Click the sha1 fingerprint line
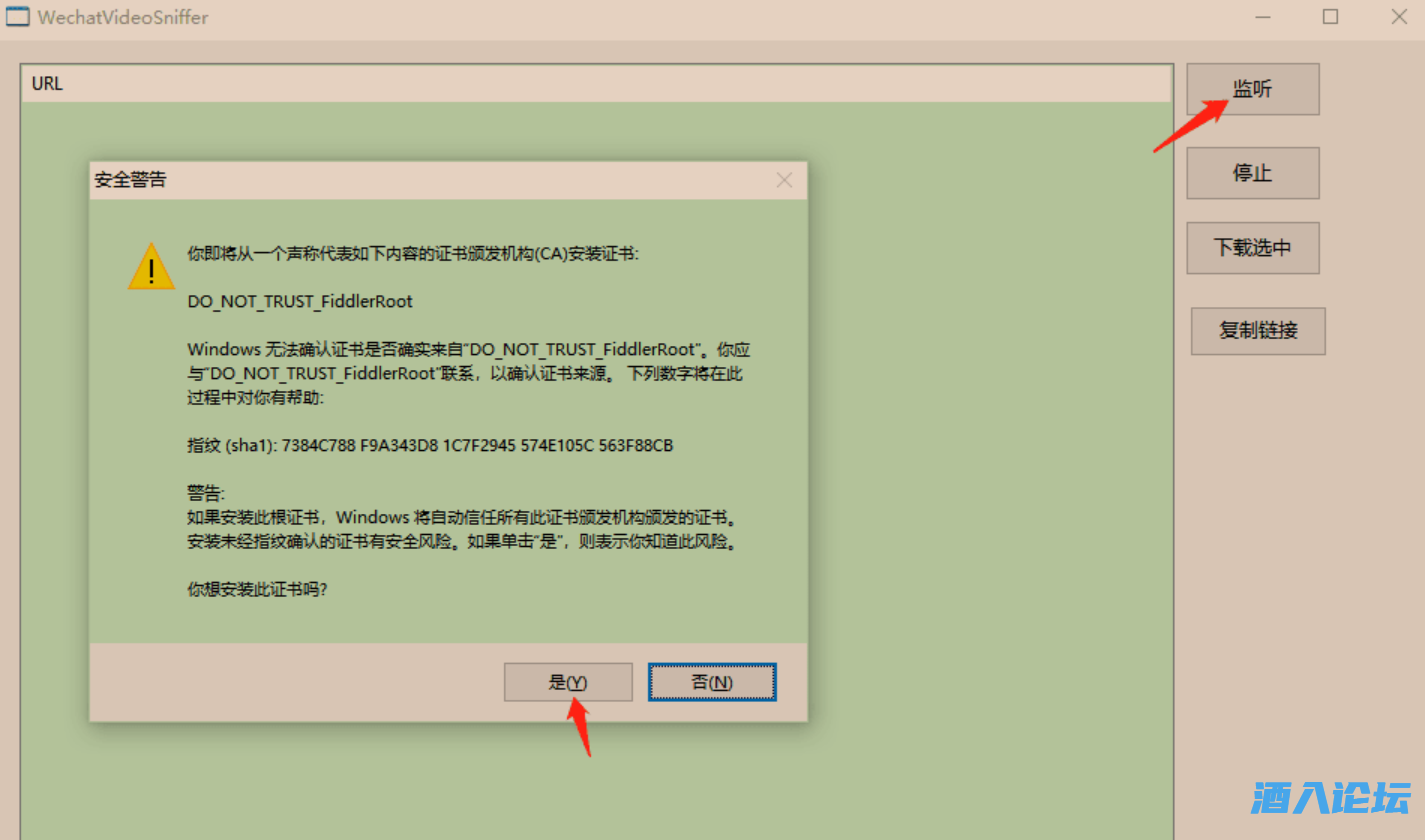 point(430,445)
